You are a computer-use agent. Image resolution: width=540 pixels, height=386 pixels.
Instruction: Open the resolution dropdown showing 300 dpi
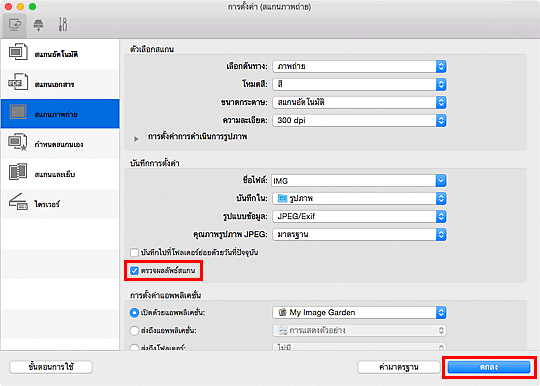pos(359,120)
